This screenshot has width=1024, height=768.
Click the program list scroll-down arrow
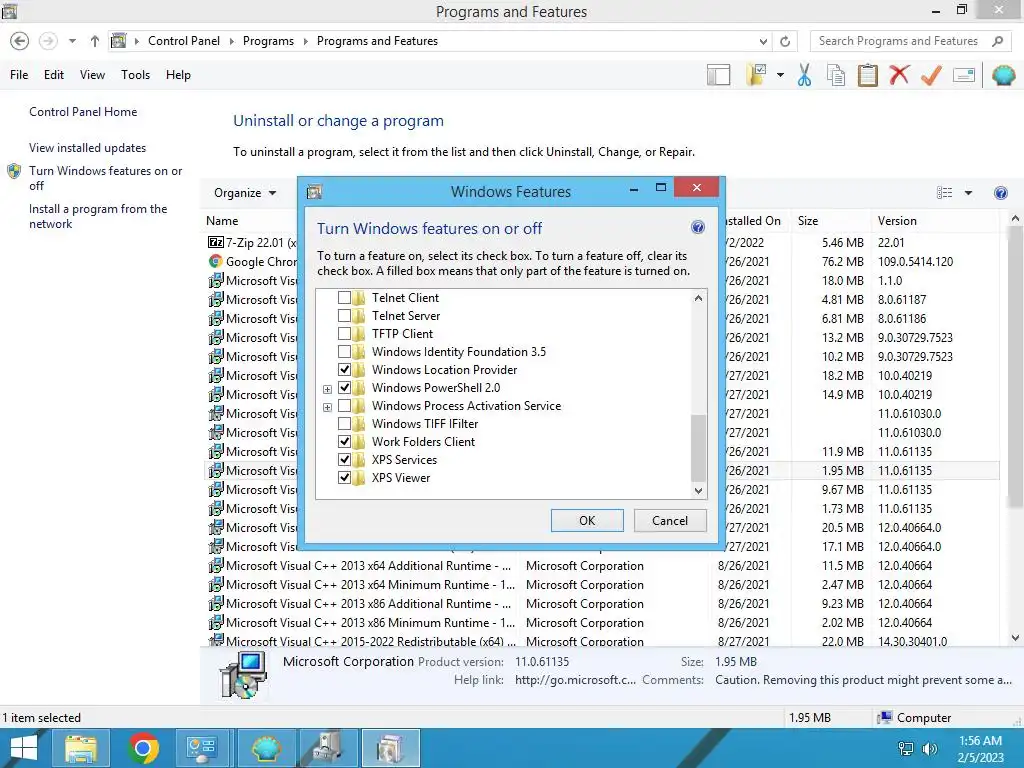tap(1016, 638)
